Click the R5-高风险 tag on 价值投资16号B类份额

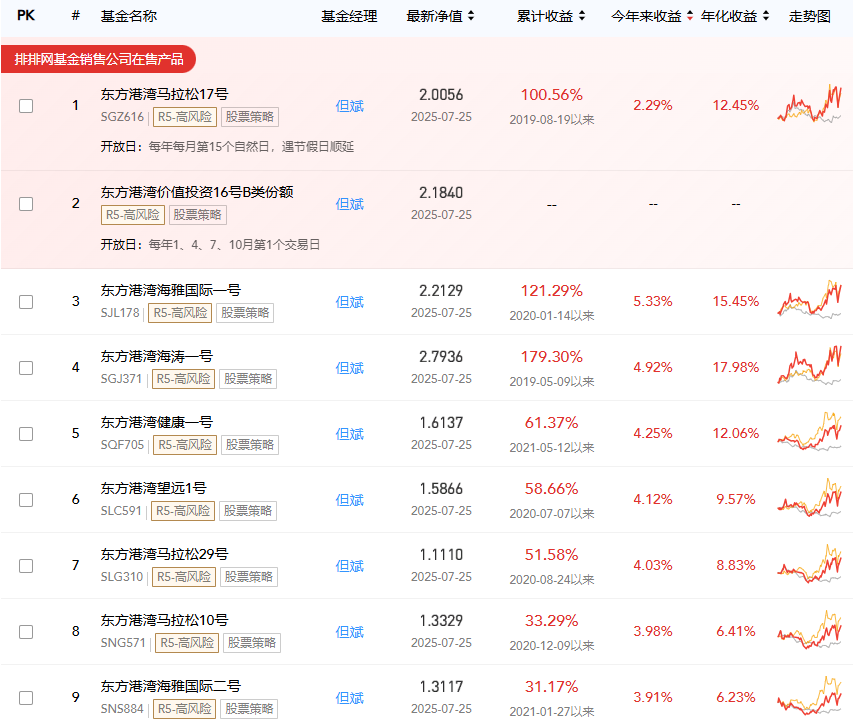click(133, 215)
